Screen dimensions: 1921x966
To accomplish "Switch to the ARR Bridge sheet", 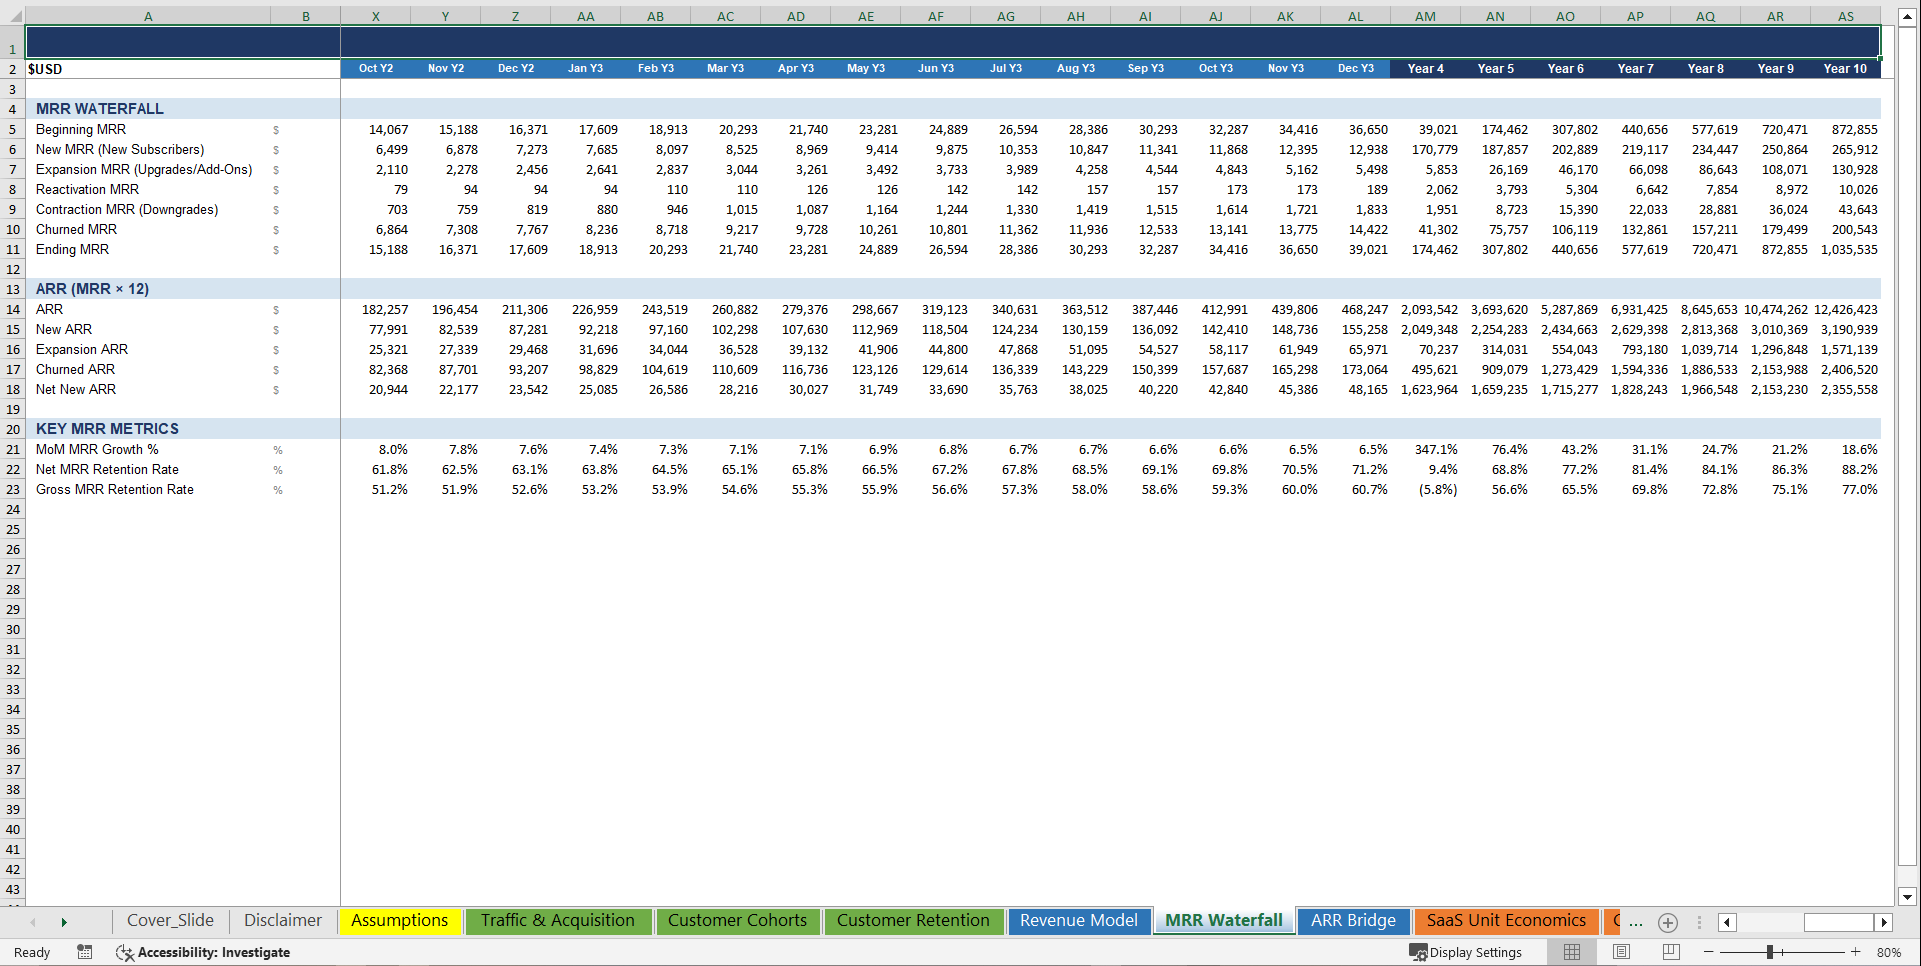I will point(1353,920).
